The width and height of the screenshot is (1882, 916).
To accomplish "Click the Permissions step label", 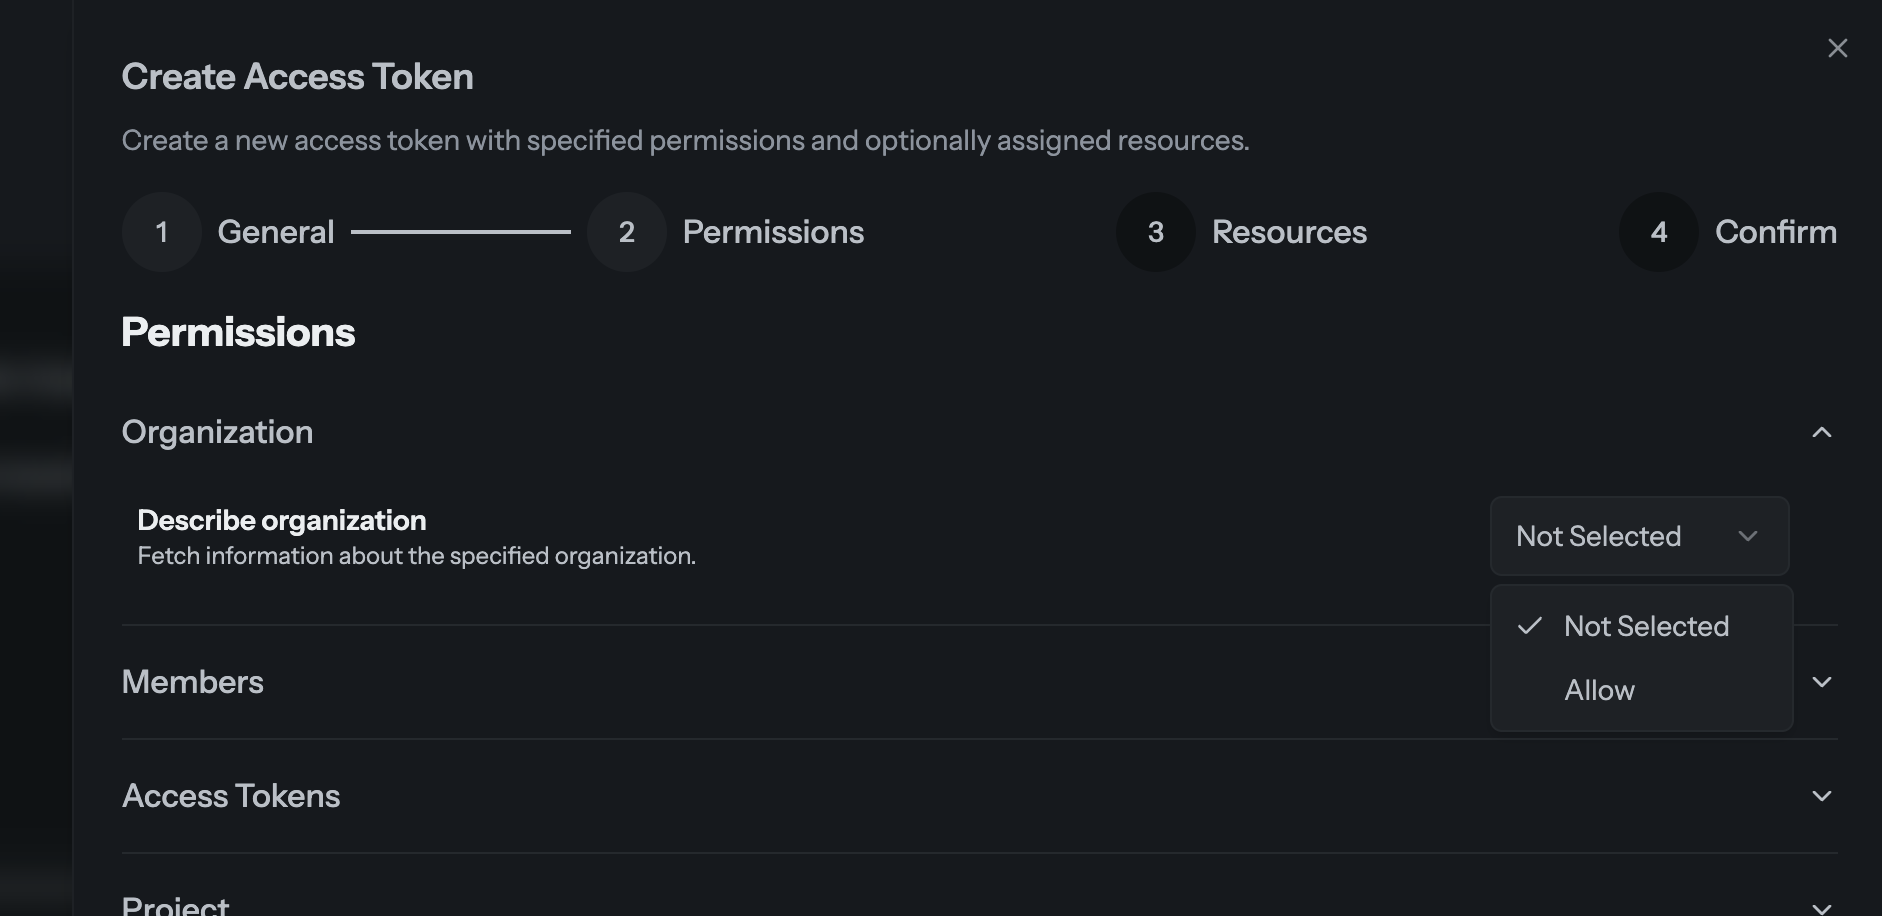I will click(773, 231).
